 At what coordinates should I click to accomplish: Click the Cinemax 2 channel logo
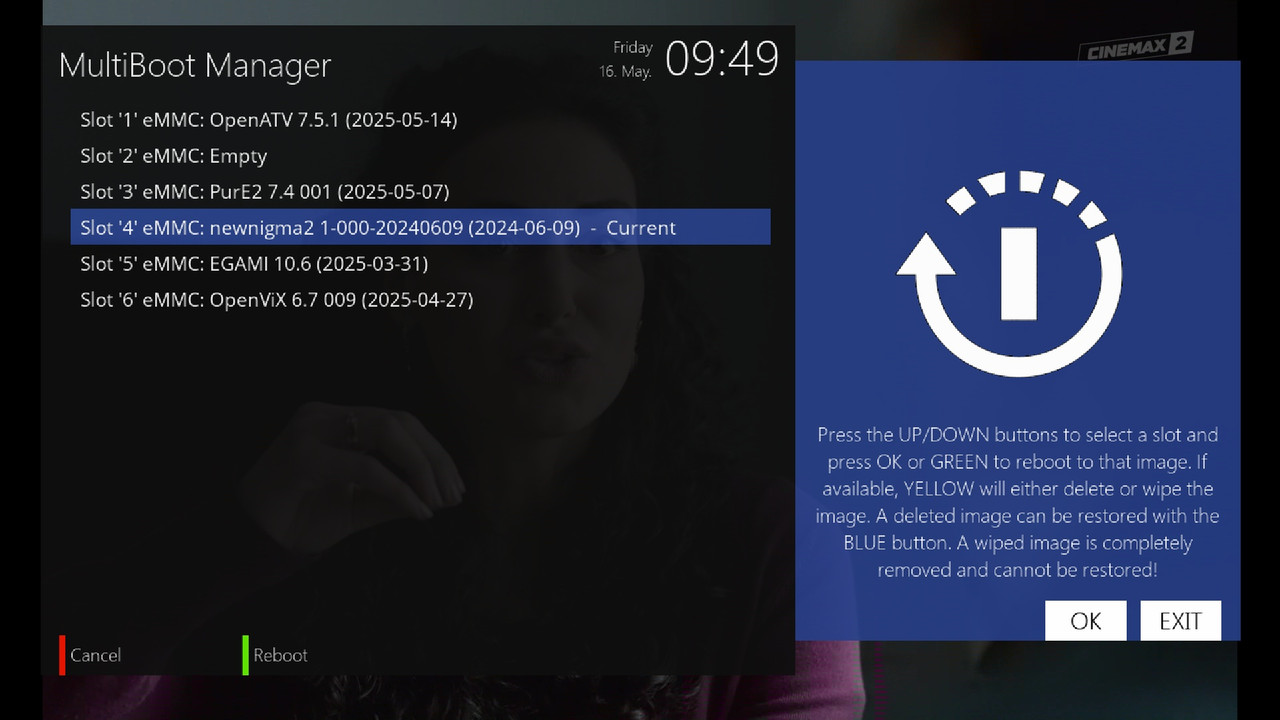point(1134,47)
